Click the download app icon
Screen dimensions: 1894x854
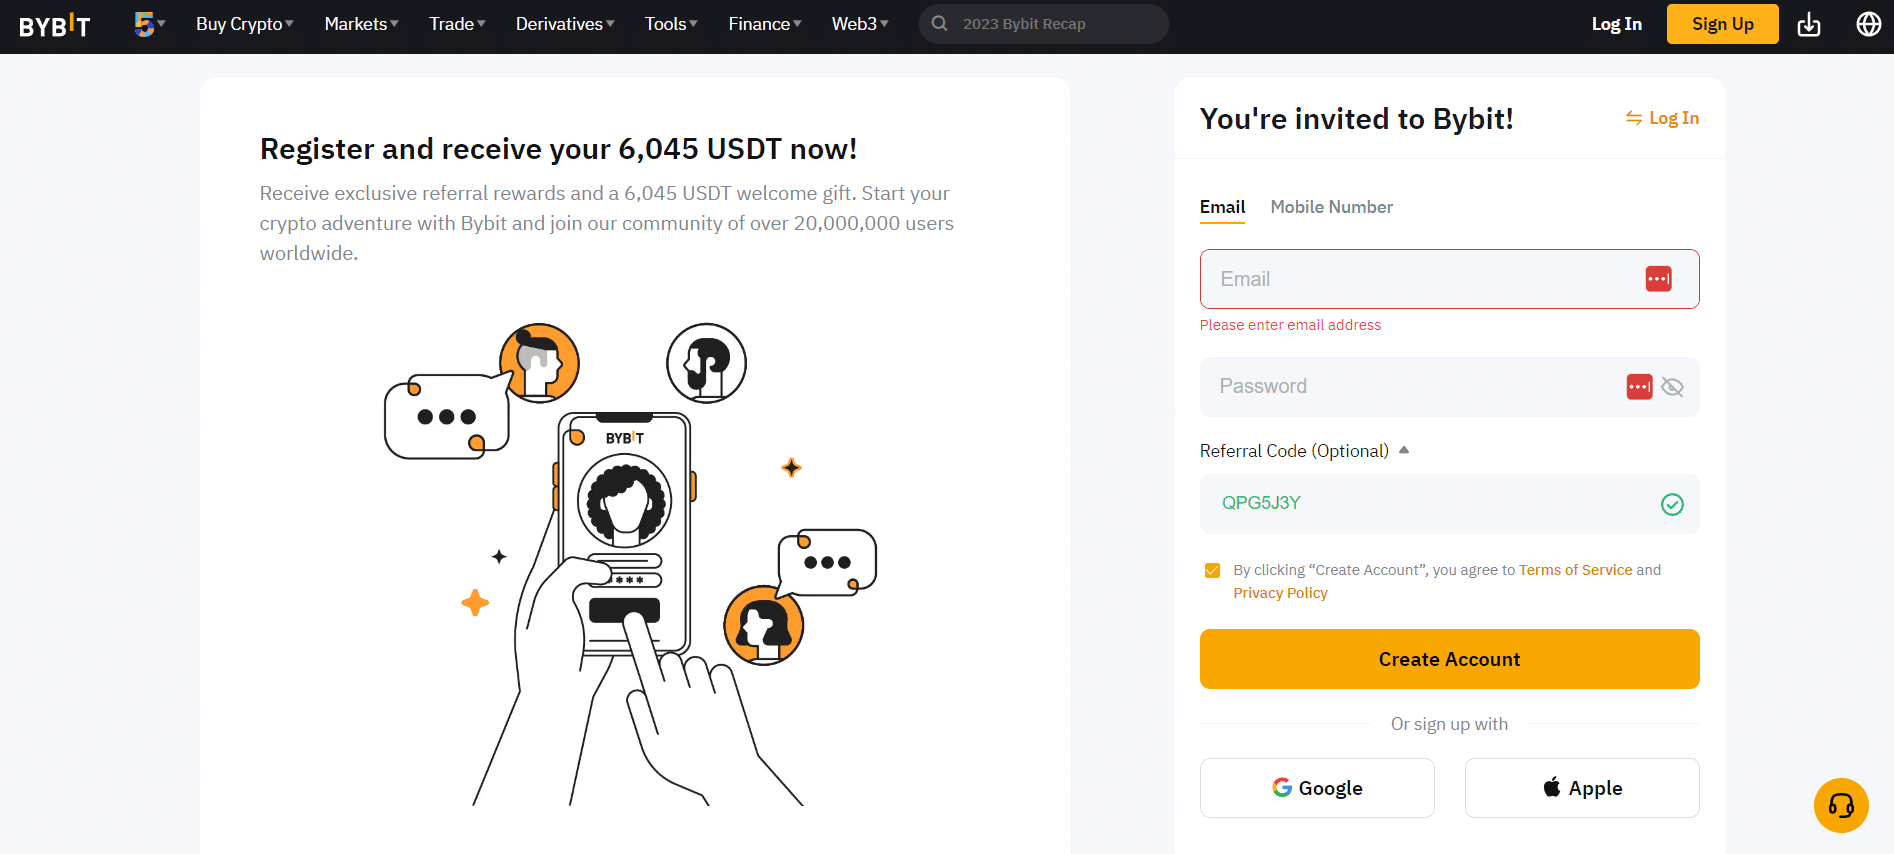pyautogui.click(x=1809, y=24)
